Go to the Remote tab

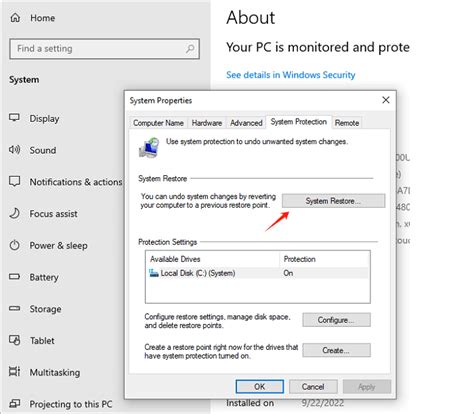(347, 123)
